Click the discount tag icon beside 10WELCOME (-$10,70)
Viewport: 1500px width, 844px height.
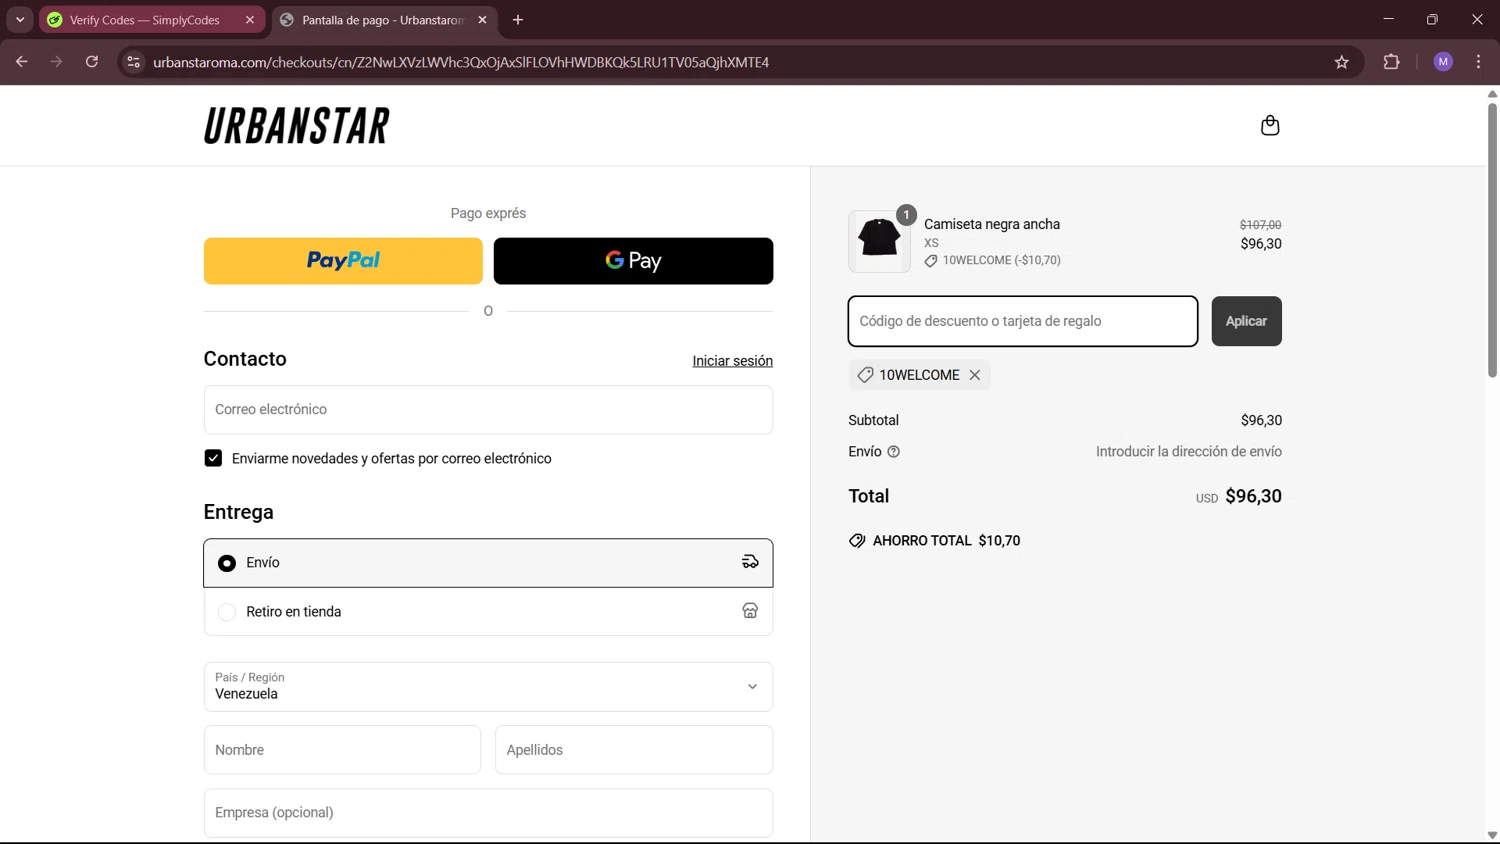[931, 261]
